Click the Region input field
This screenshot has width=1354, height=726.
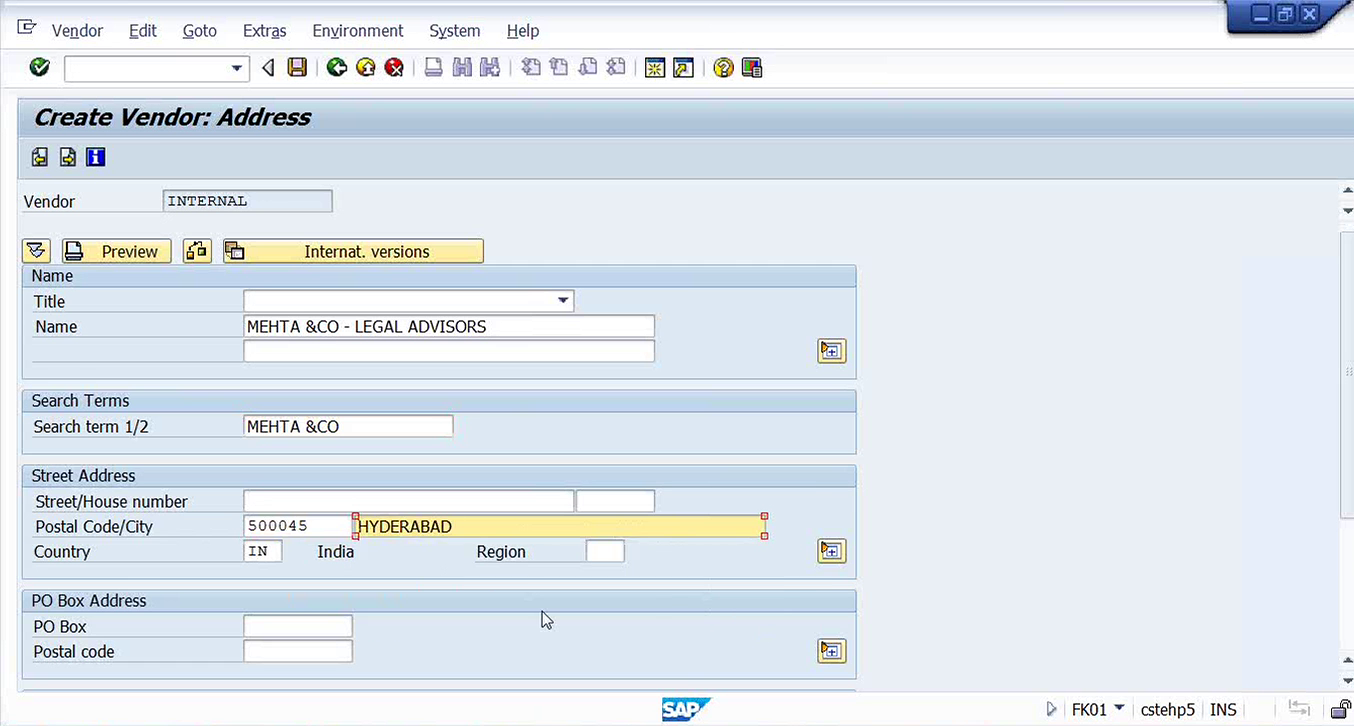click(x=605, y=551)
